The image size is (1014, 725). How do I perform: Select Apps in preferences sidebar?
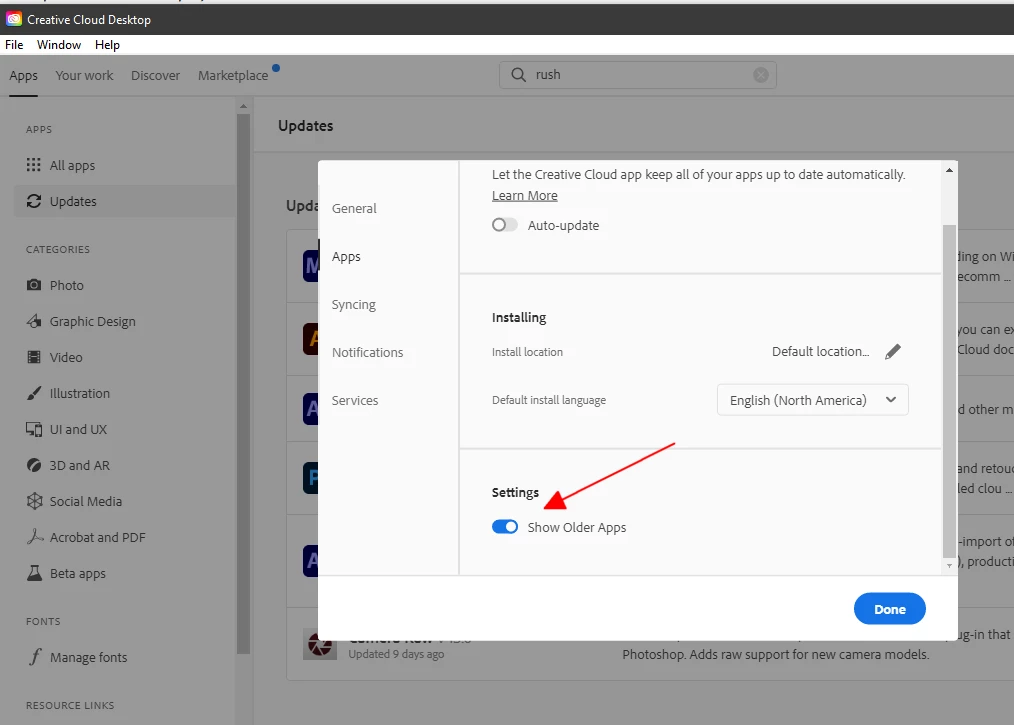point(346,257)
